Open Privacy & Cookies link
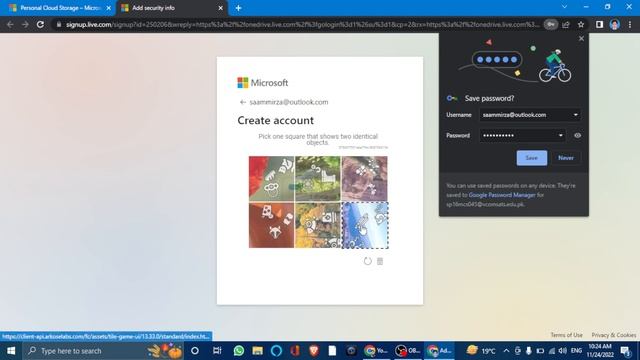The width and height of the screenshot is (640, 360). coord(613,335)
